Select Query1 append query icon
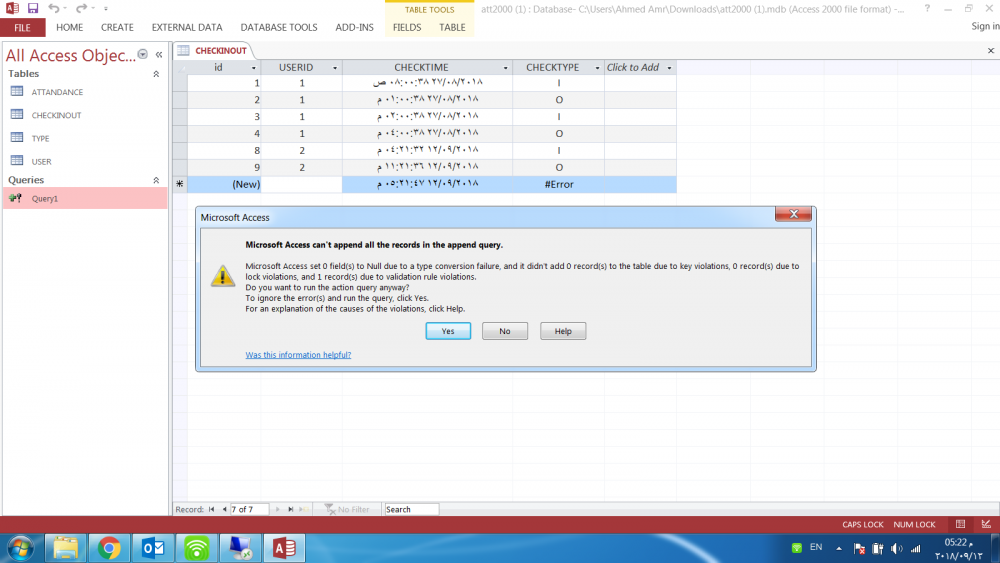The image size is (1000, 563). 15,198
